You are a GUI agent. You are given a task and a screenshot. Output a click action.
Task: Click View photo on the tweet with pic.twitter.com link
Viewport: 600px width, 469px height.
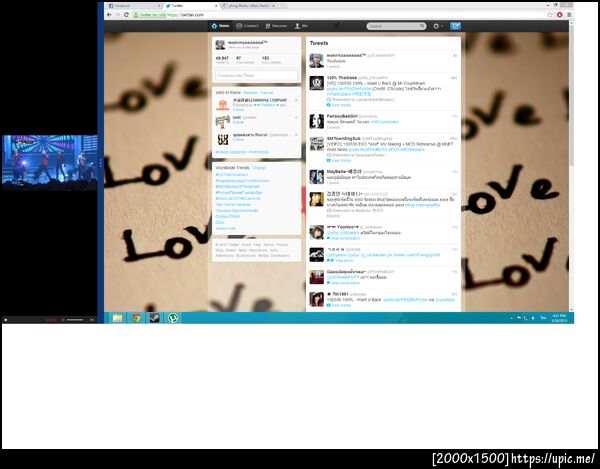[x=340, y=260]
